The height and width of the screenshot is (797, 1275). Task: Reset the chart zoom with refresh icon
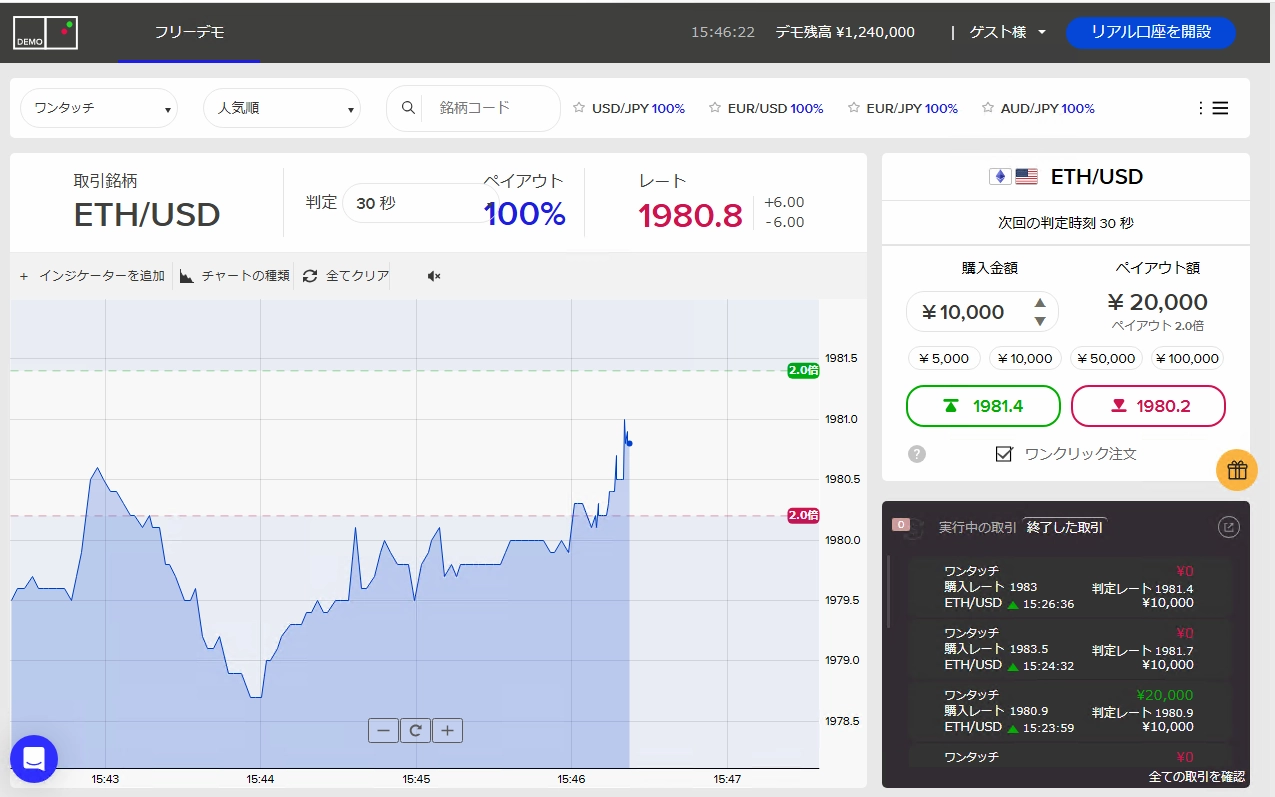[415, 731]
